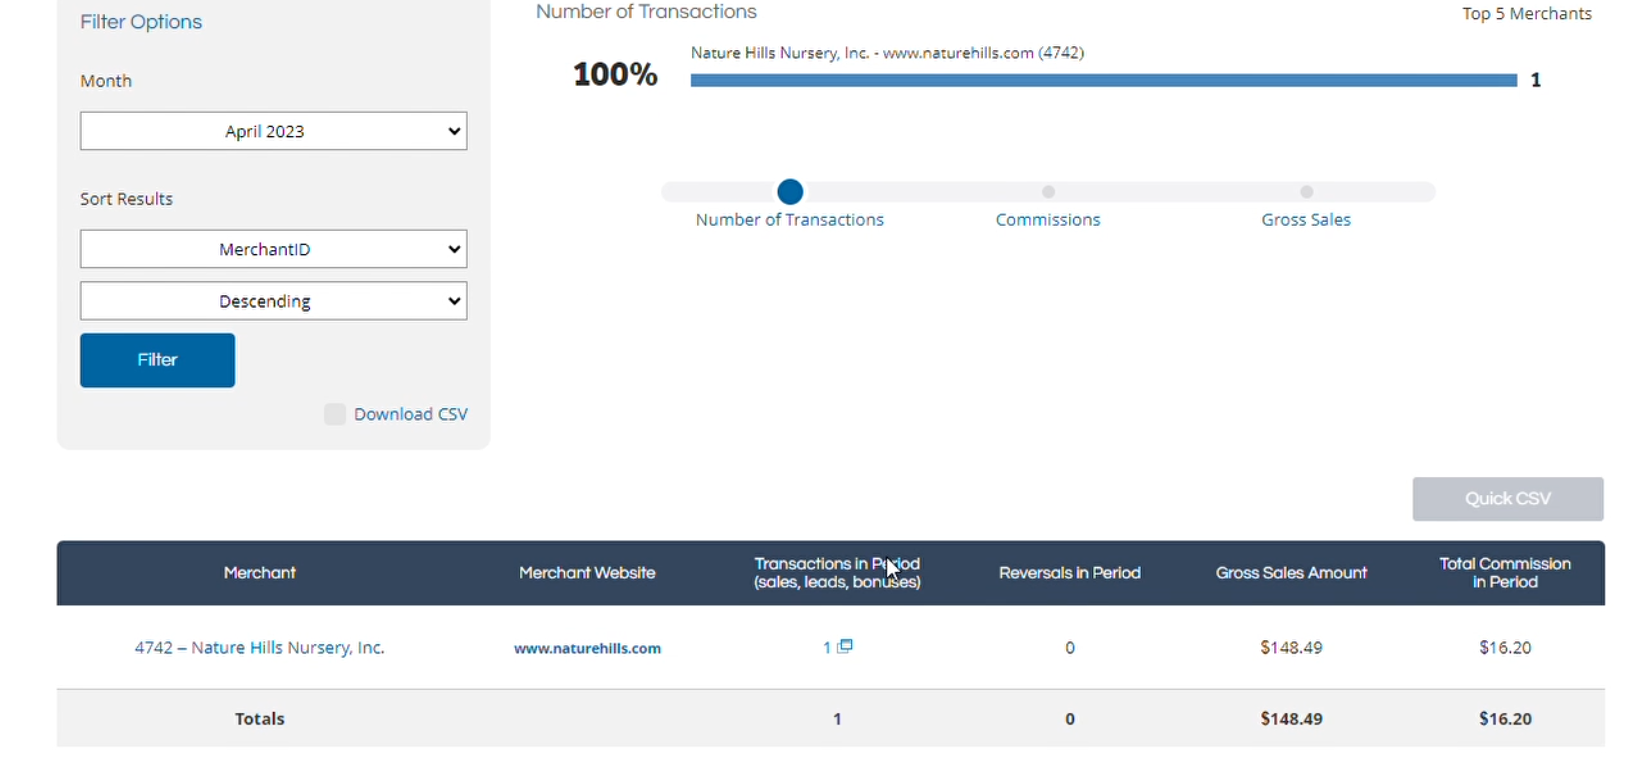
Task: Click the Totals row $16.20 commission
Action: (x=1505, y=719)
